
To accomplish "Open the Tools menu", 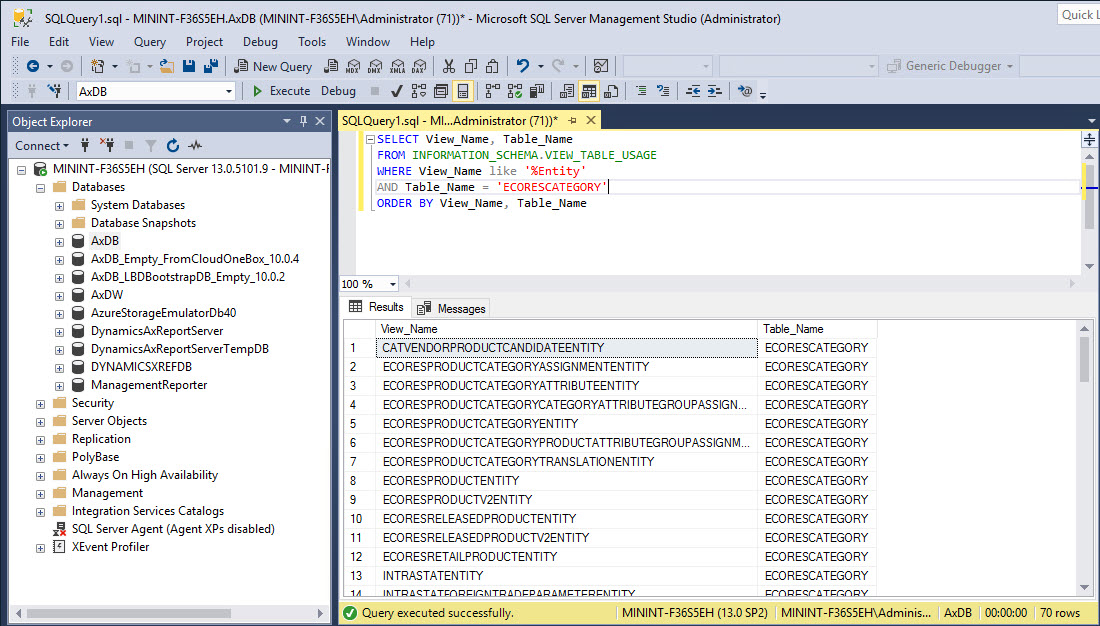I will point(312,42).
